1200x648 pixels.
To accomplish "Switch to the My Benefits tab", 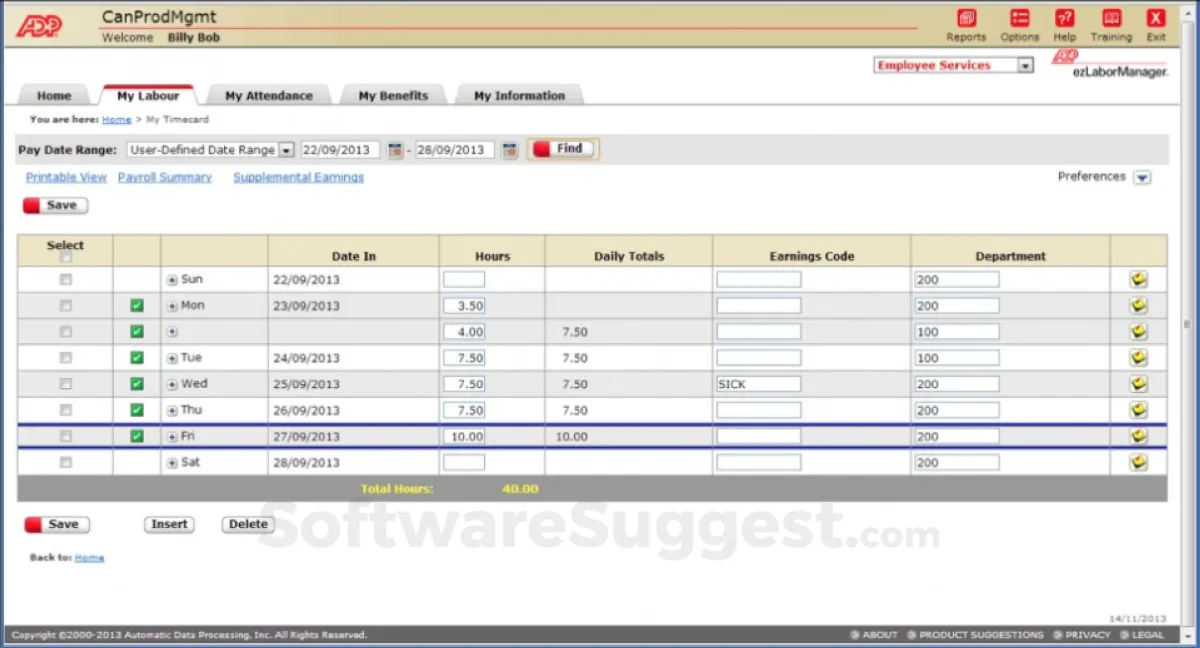I will click(x=394, y=96).
